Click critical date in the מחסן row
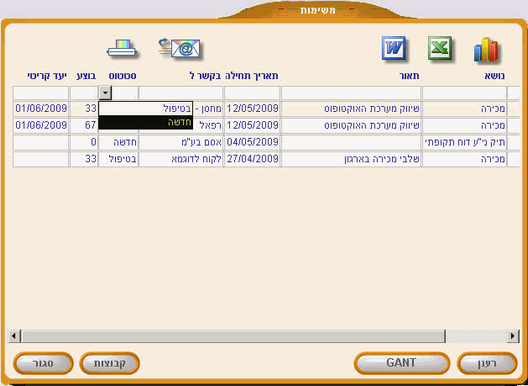 (41, 108)
